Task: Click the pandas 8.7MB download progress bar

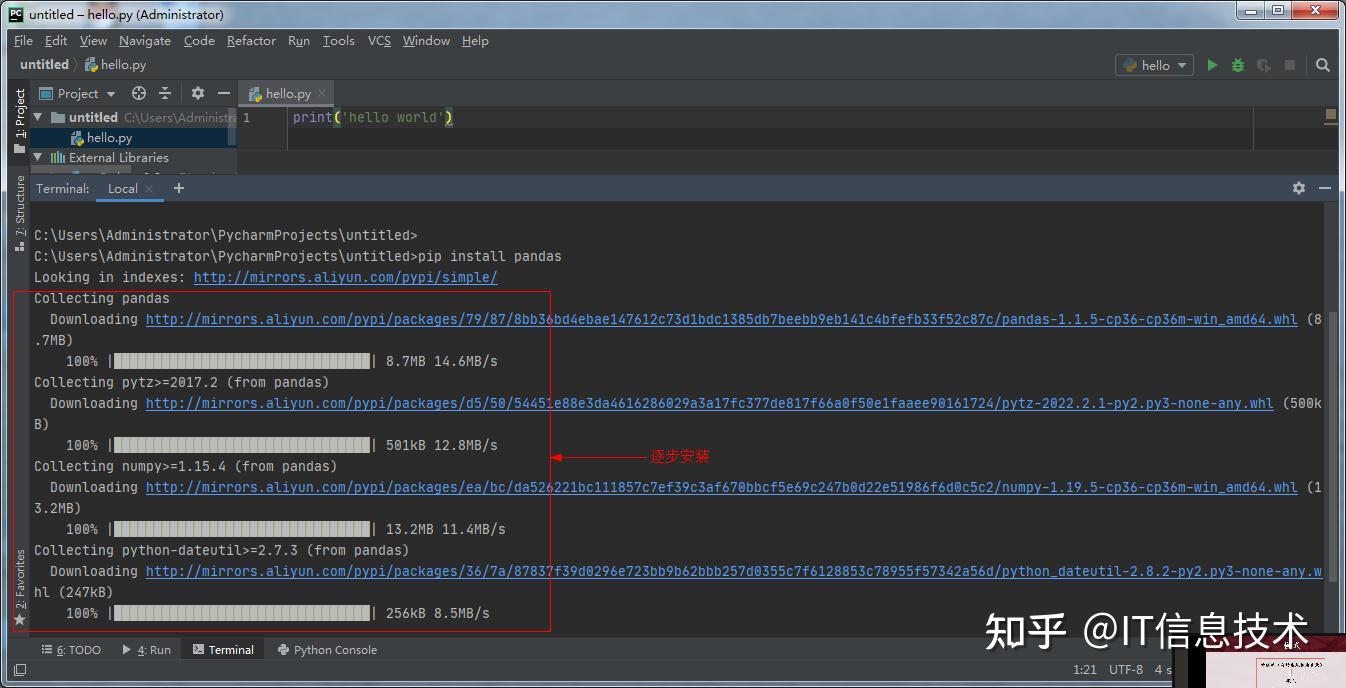Action: coord(240,360)
